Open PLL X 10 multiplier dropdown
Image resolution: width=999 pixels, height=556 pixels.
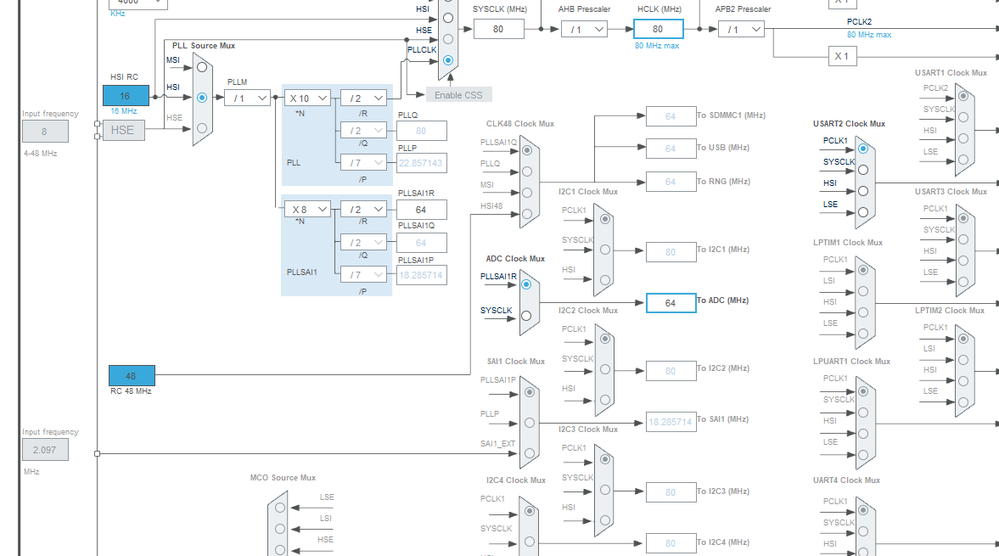point(307,98)
